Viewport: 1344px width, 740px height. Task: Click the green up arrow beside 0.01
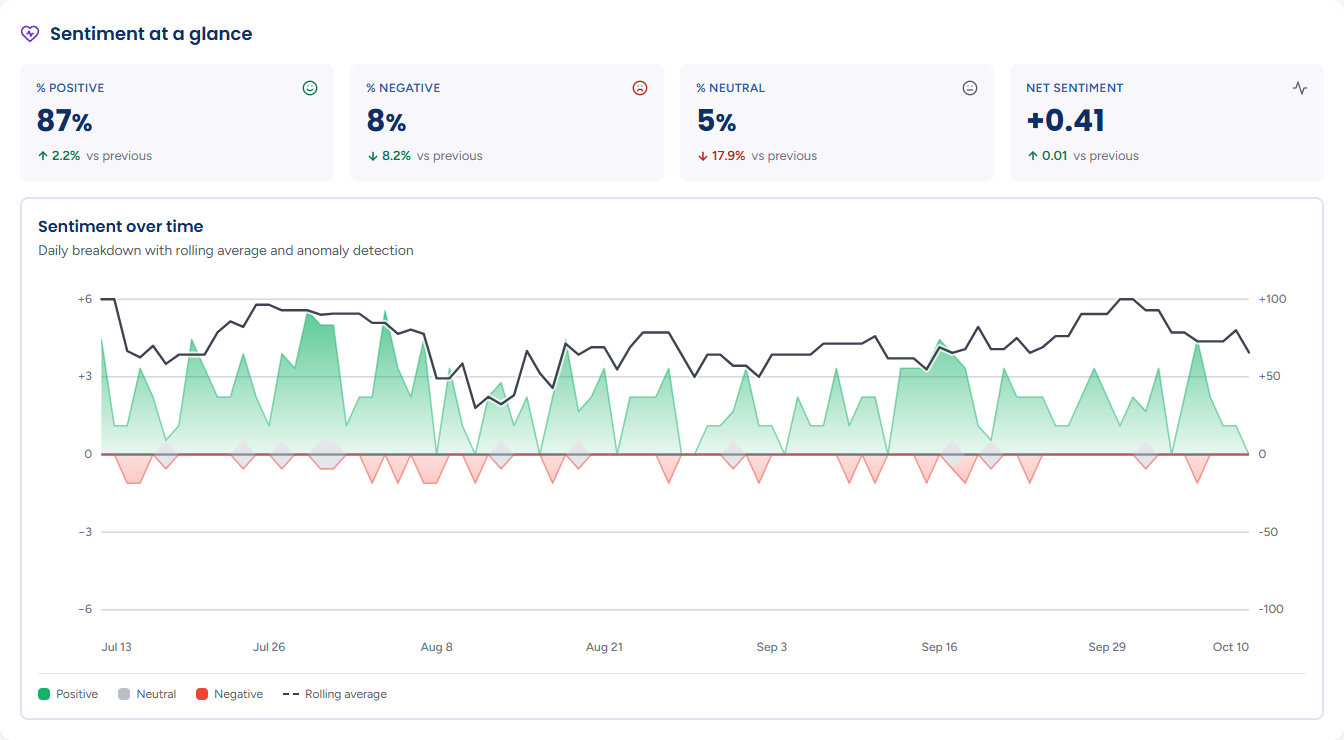tap(1032, 156)
